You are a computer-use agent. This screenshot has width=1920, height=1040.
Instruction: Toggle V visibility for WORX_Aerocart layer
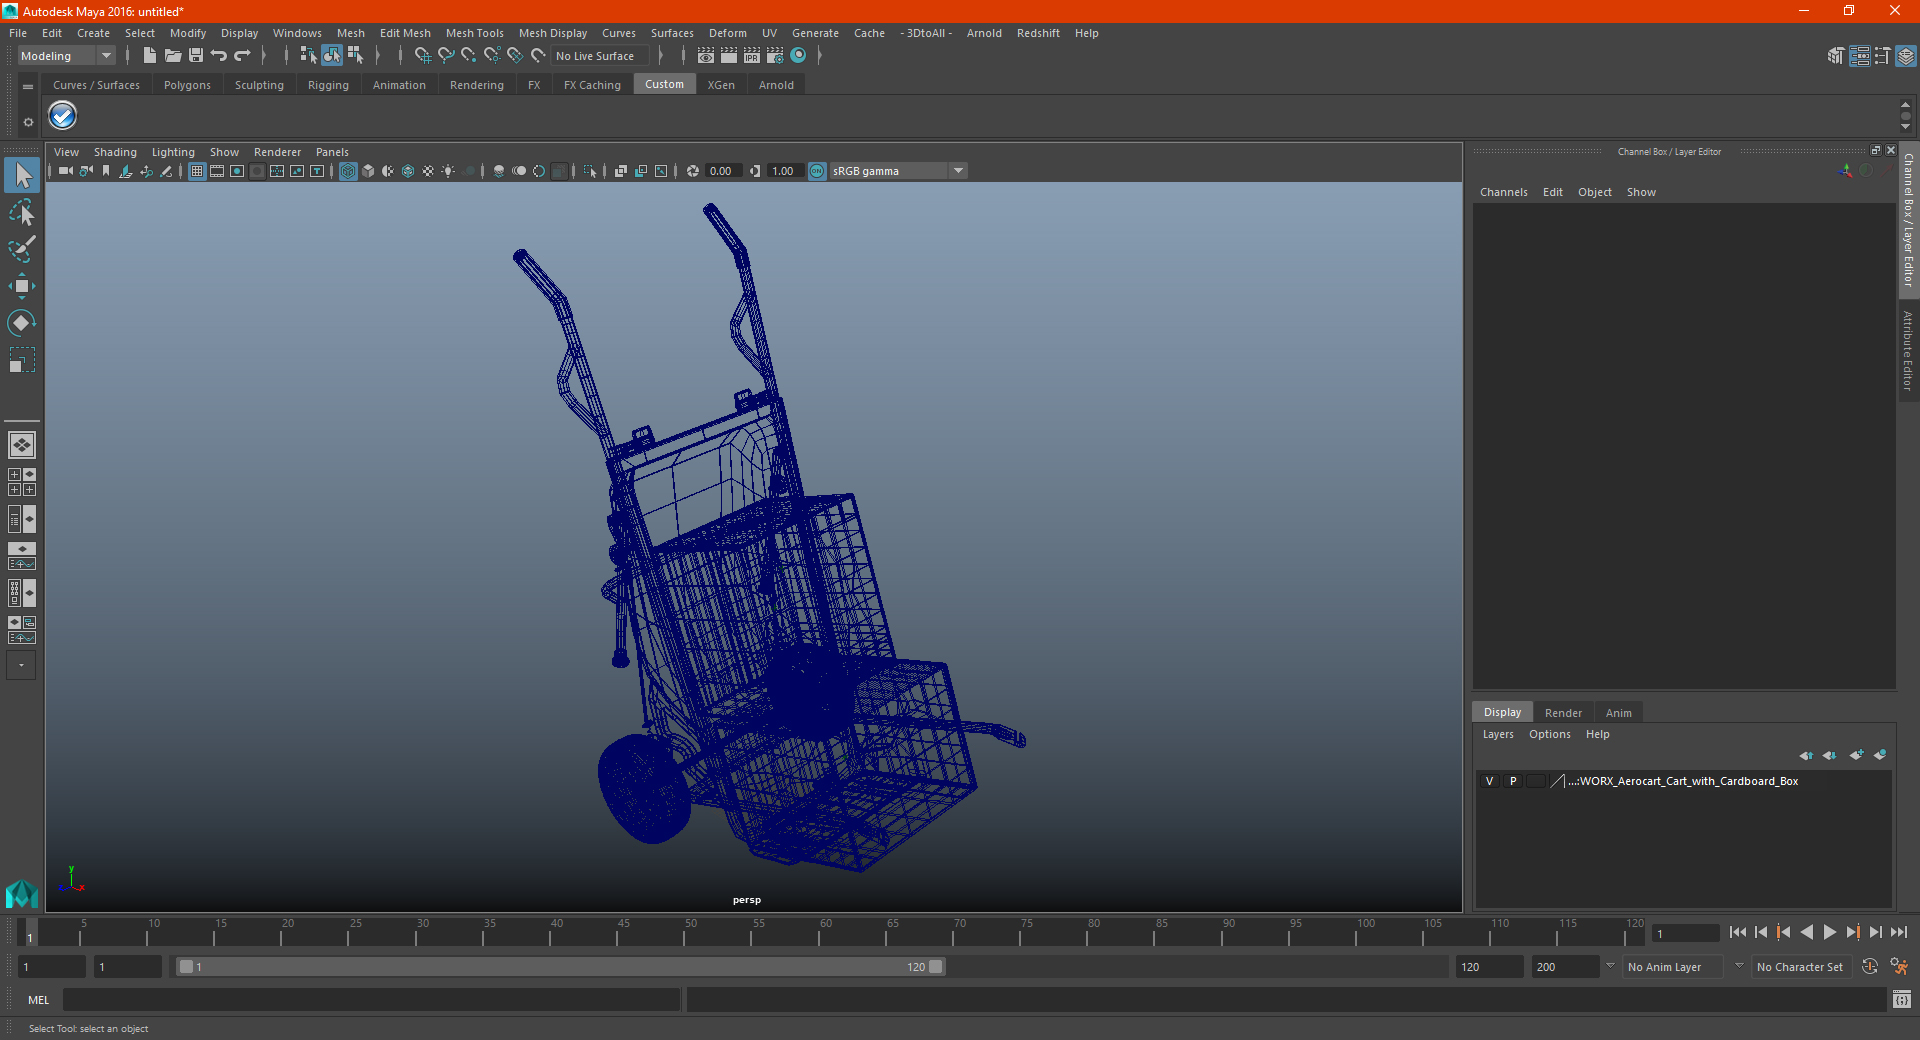coord(1489,781)
